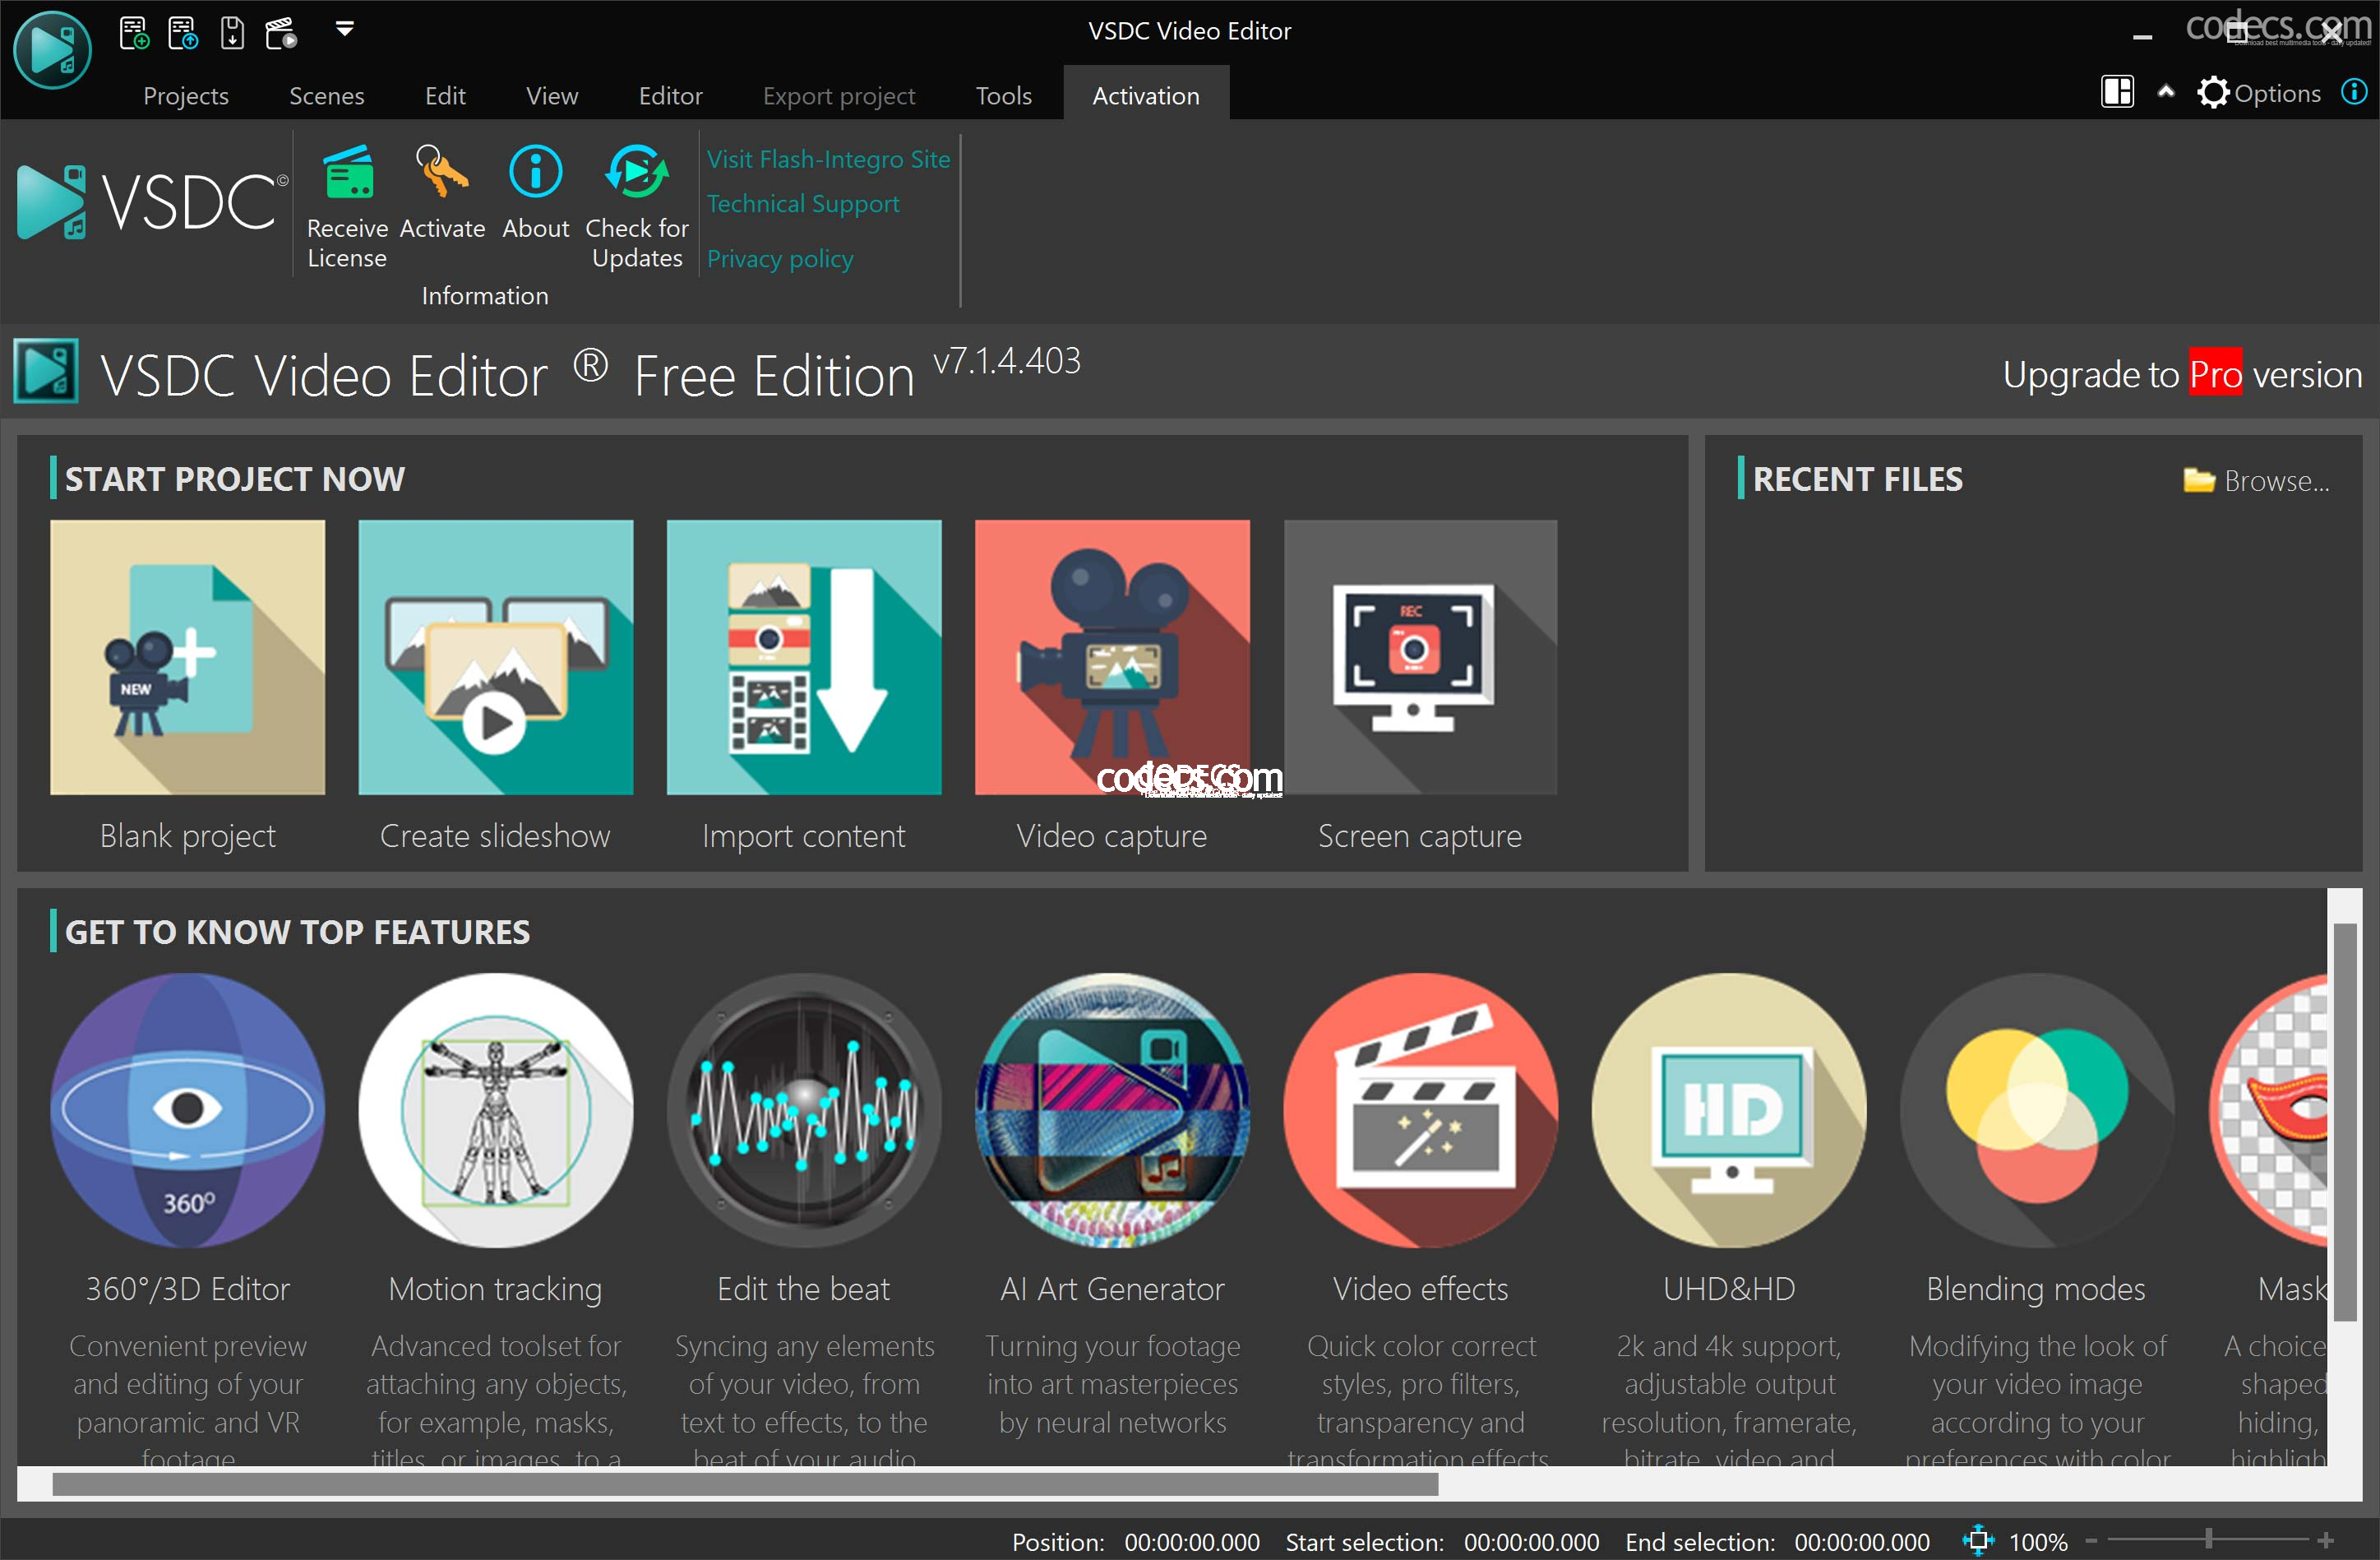Open Options gear settings
The width and height of the screenshot is (2380, 1560).
click(2258, 93)
